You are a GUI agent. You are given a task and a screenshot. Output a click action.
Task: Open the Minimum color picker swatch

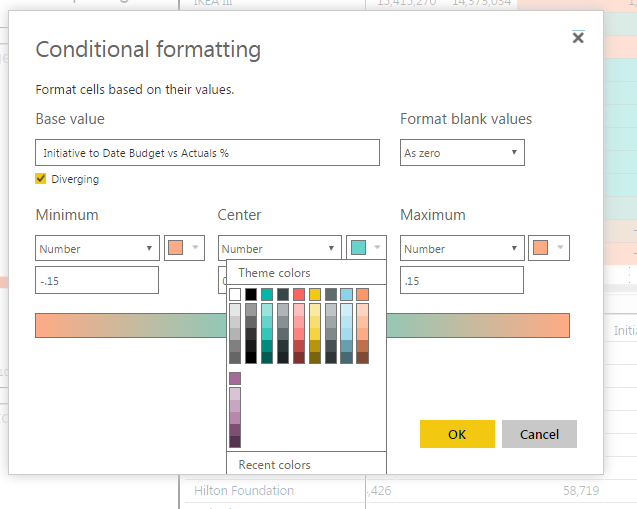tap(184, 248)
